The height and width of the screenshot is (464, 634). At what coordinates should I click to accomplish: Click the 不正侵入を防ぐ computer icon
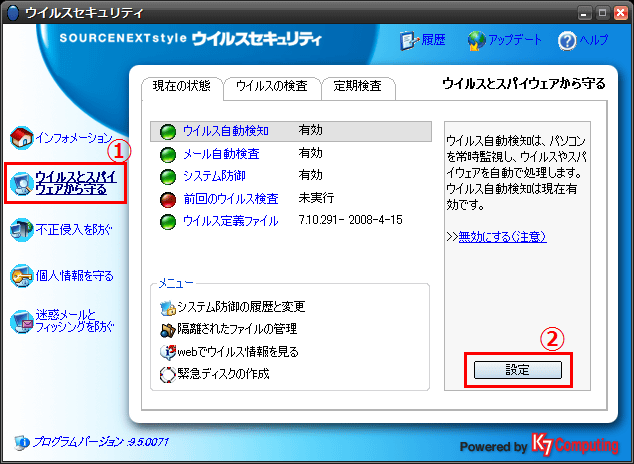21,230
